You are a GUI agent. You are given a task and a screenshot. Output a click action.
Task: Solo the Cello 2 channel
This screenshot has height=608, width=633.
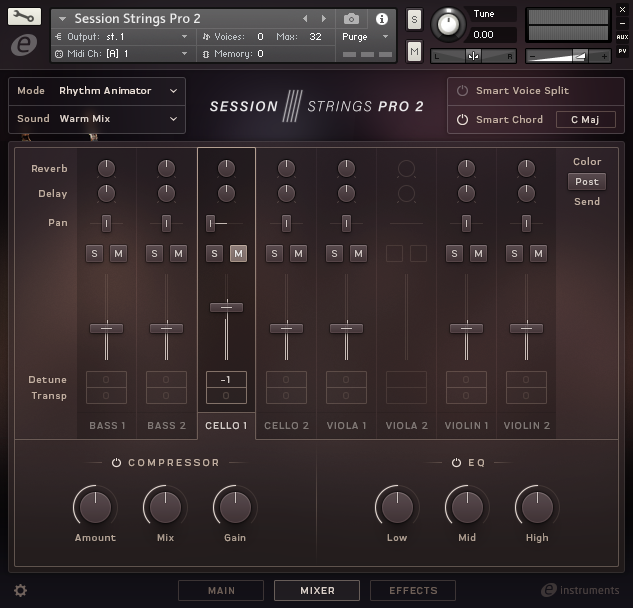275,254
